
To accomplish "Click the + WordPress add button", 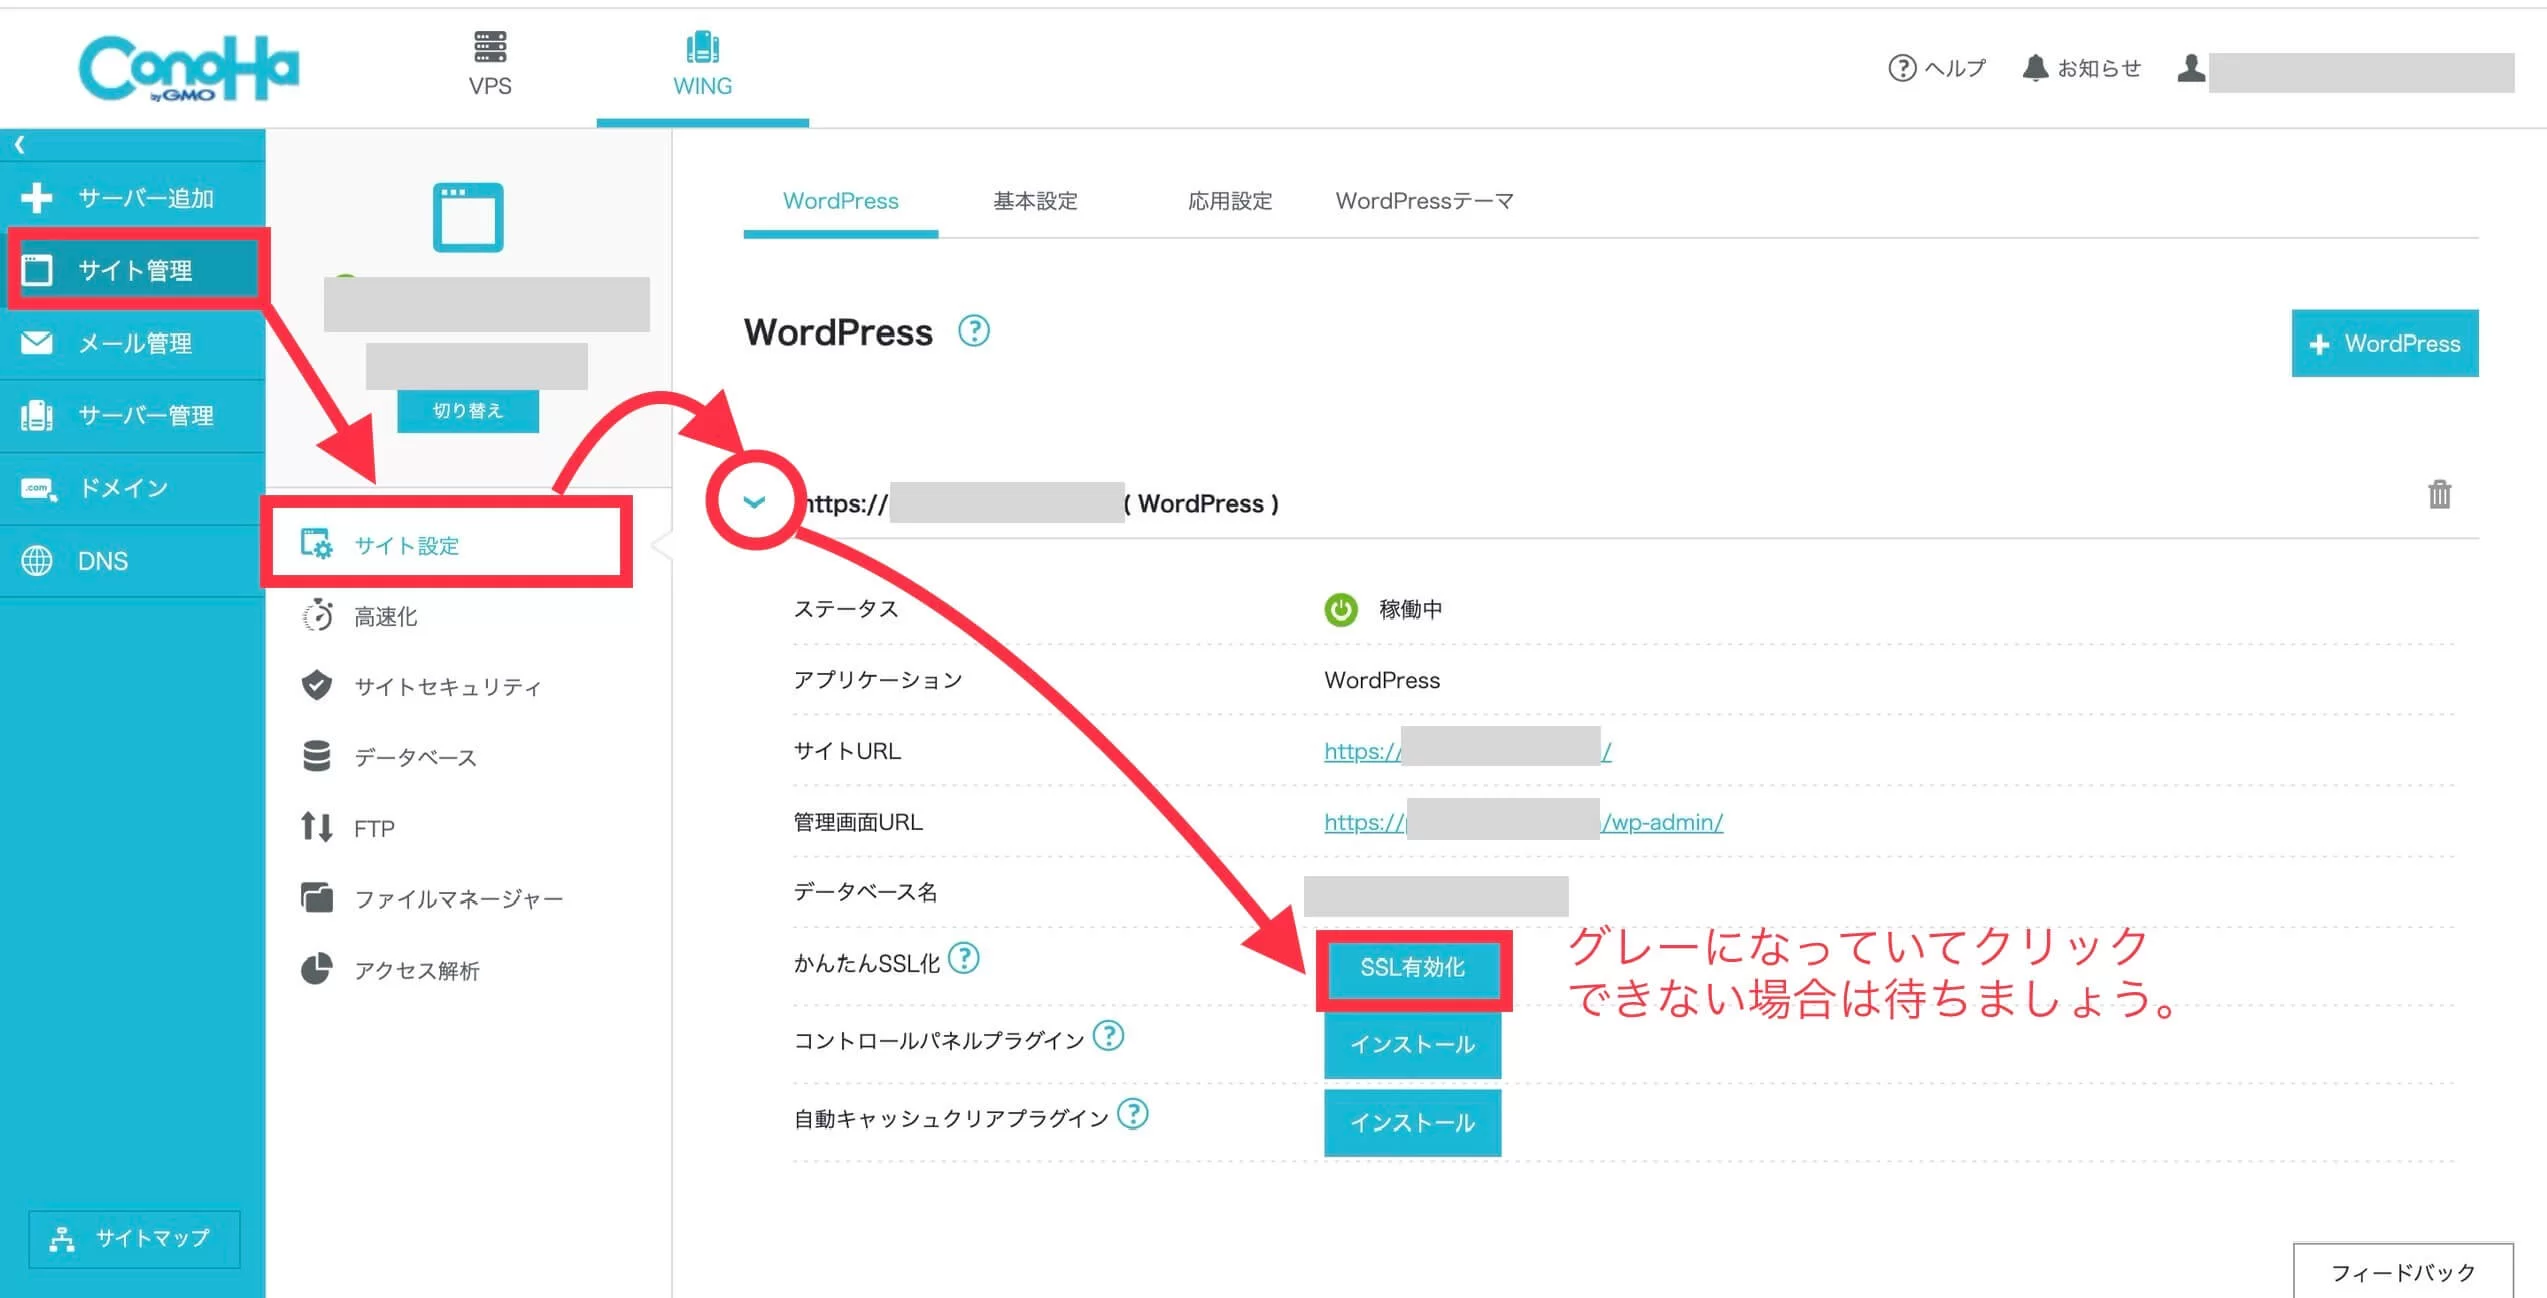I will [2385, 343].
